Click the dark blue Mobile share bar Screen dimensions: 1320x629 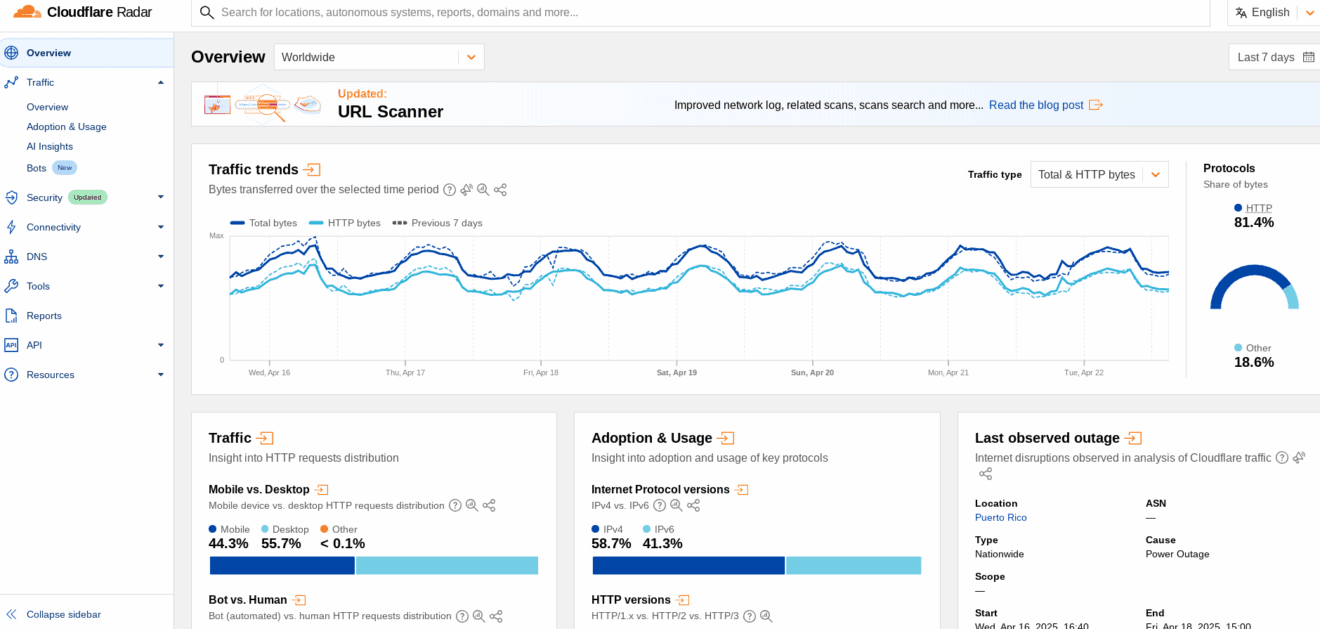pyautogui.click(x=282, y=566)
